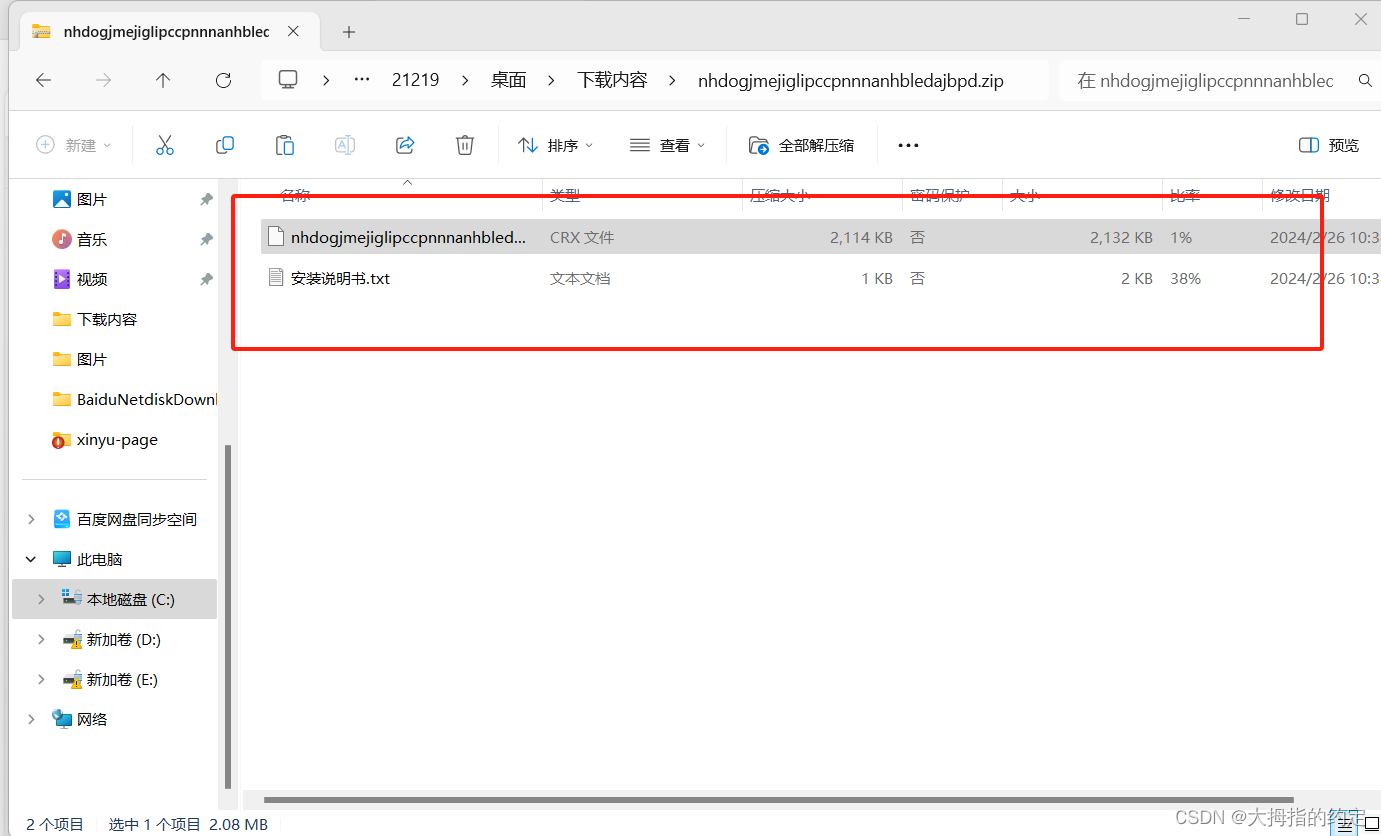The height and width of the screenshot is (836, 1381).
Task: Open 图片 pinned in sidebar
Action: (92, 200)
